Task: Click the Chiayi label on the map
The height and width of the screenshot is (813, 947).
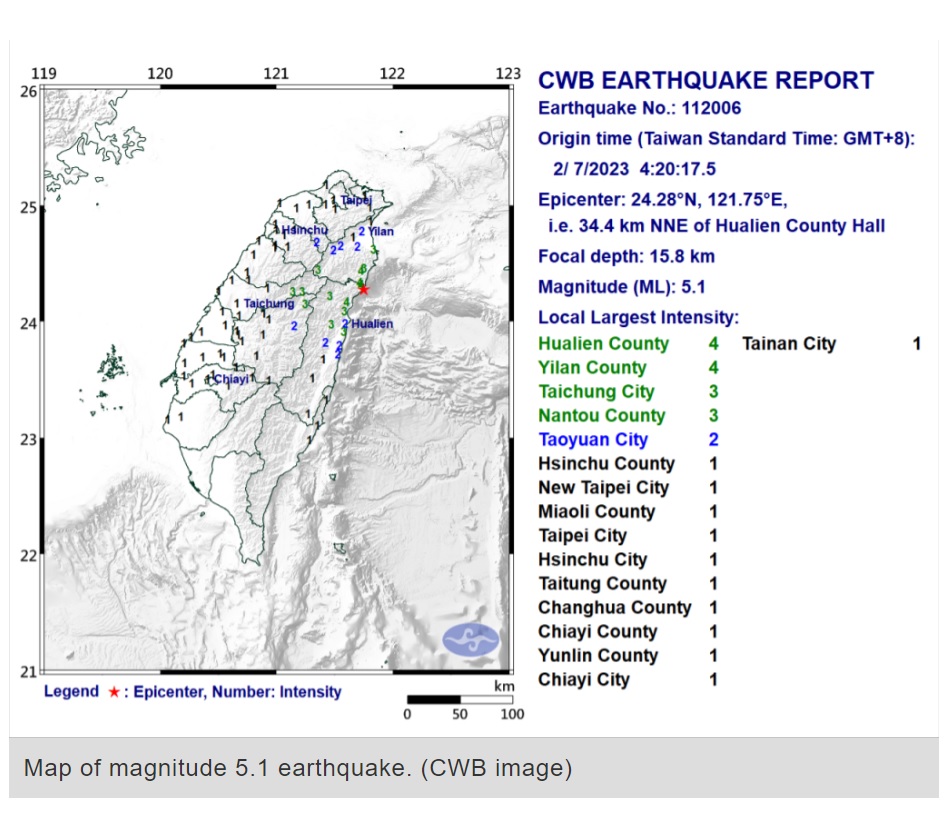Action: click(x=230, y=379)
